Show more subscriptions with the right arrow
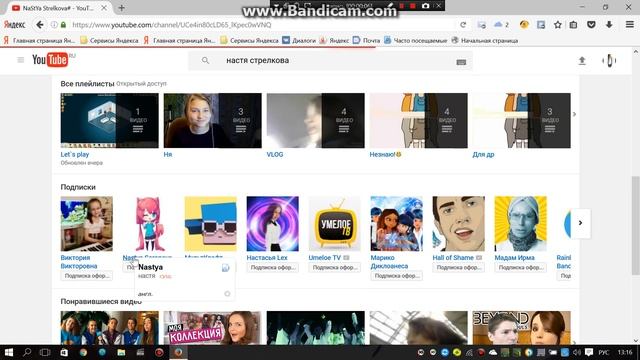The height and width of the screenshot is (360, 640). [x=580, y=223]
